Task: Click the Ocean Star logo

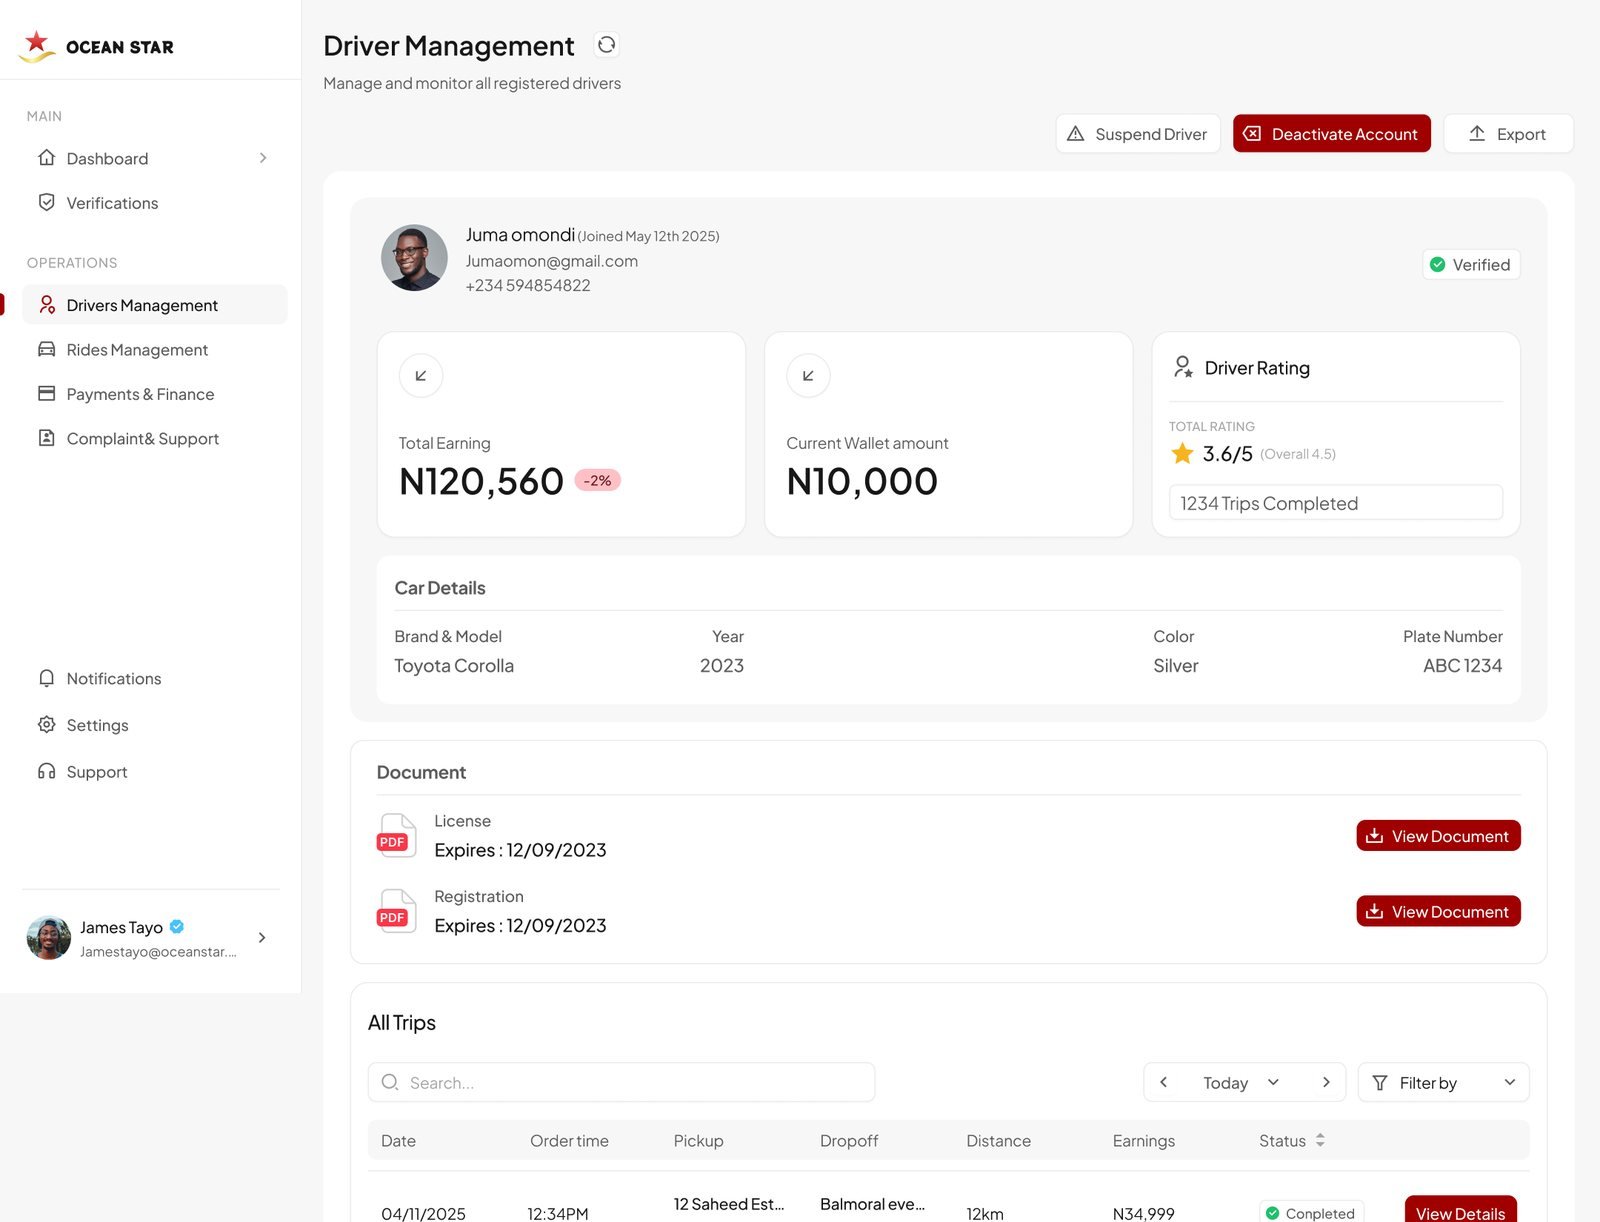Action: tap(97, 46)
